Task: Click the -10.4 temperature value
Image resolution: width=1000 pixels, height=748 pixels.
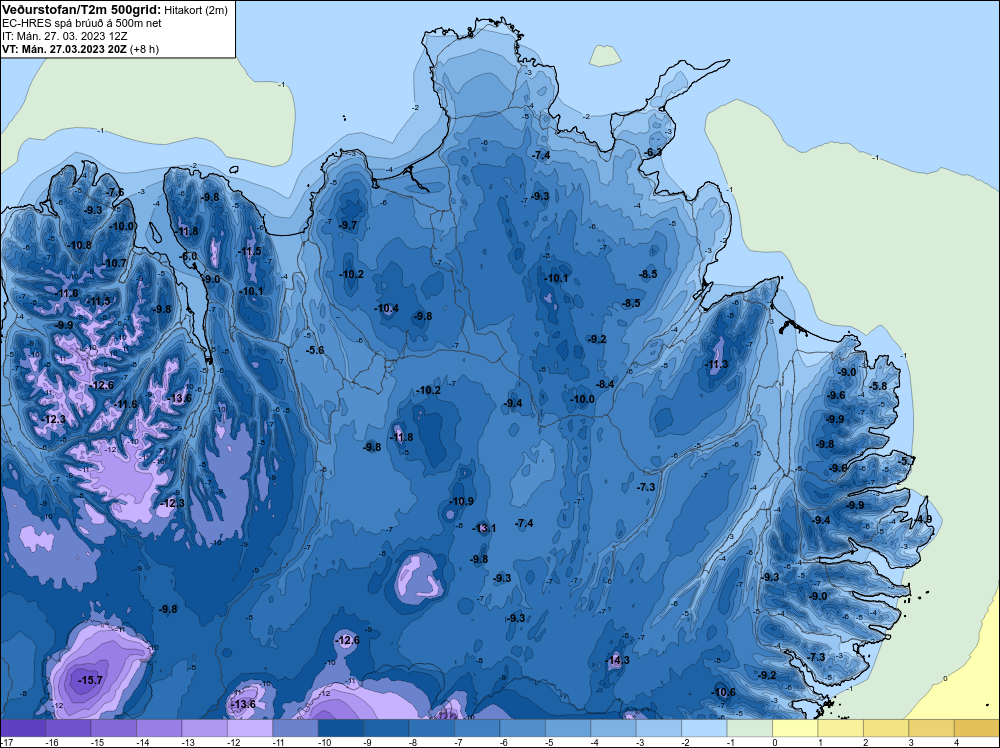Action: coord(386,309)
